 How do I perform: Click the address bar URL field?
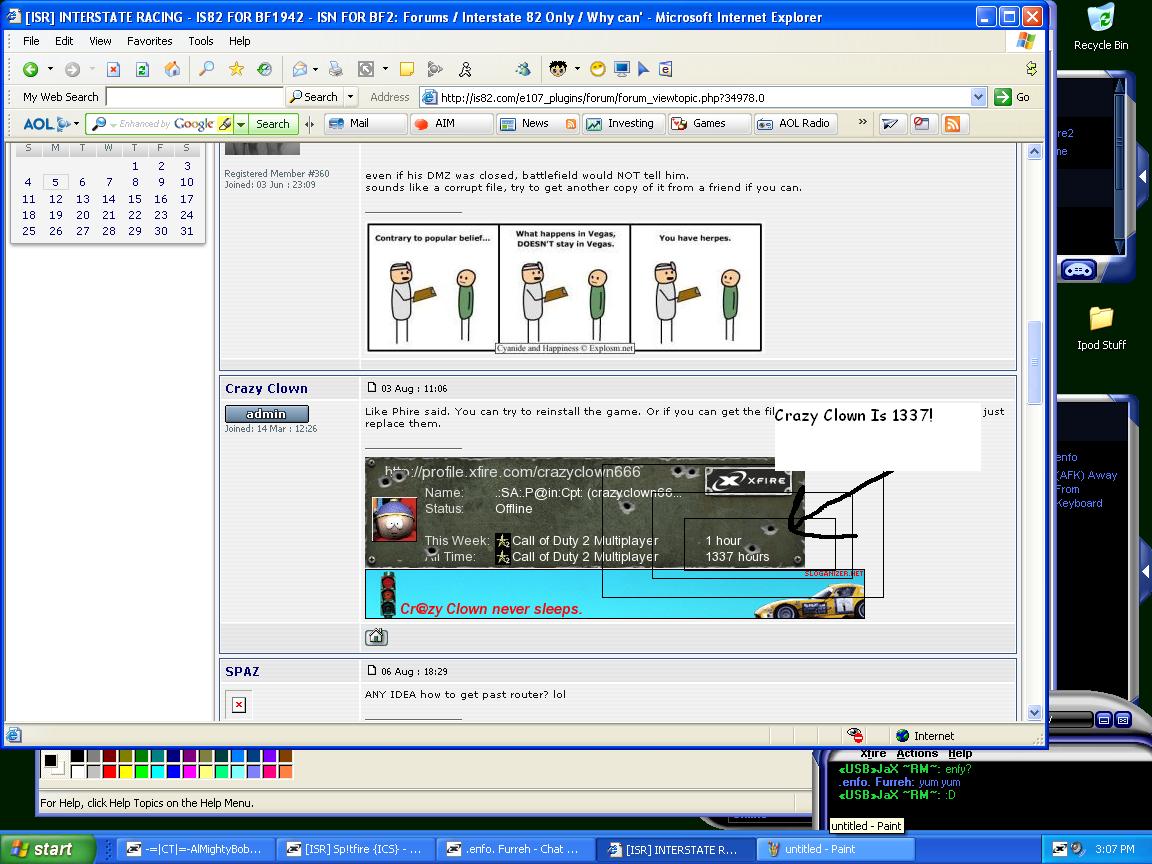[x=704, y=97]
